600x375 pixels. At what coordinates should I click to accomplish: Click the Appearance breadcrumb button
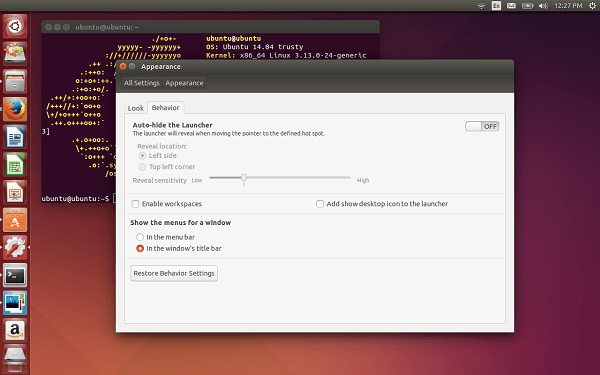(x=184, y=83)
